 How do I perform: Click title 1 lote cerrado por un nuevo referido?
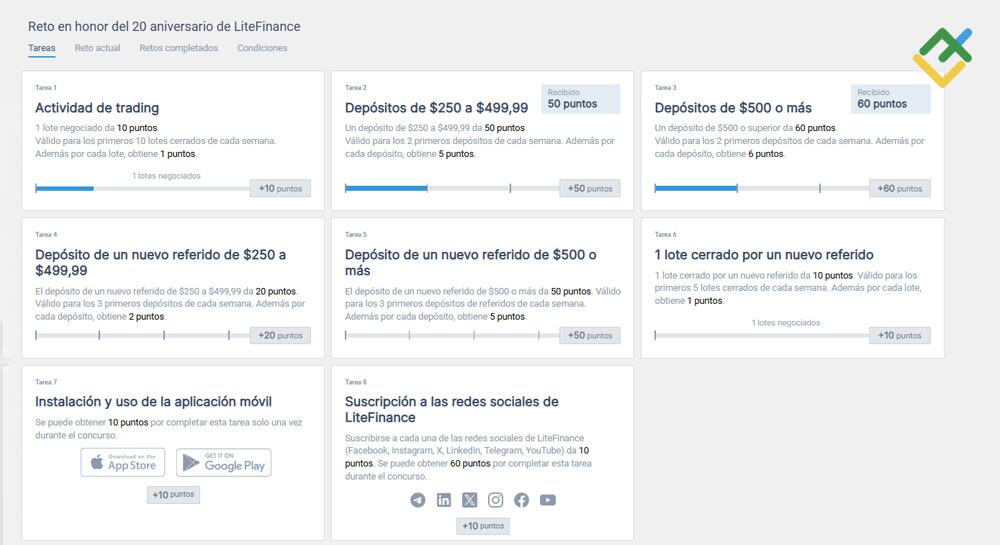[764, 255]
